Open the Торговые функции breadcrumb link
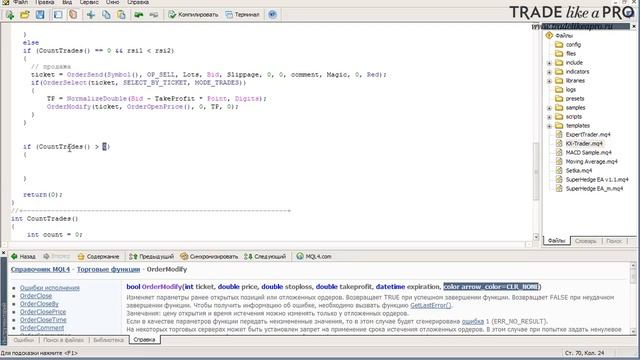640x360 pixels. point(109,269)
